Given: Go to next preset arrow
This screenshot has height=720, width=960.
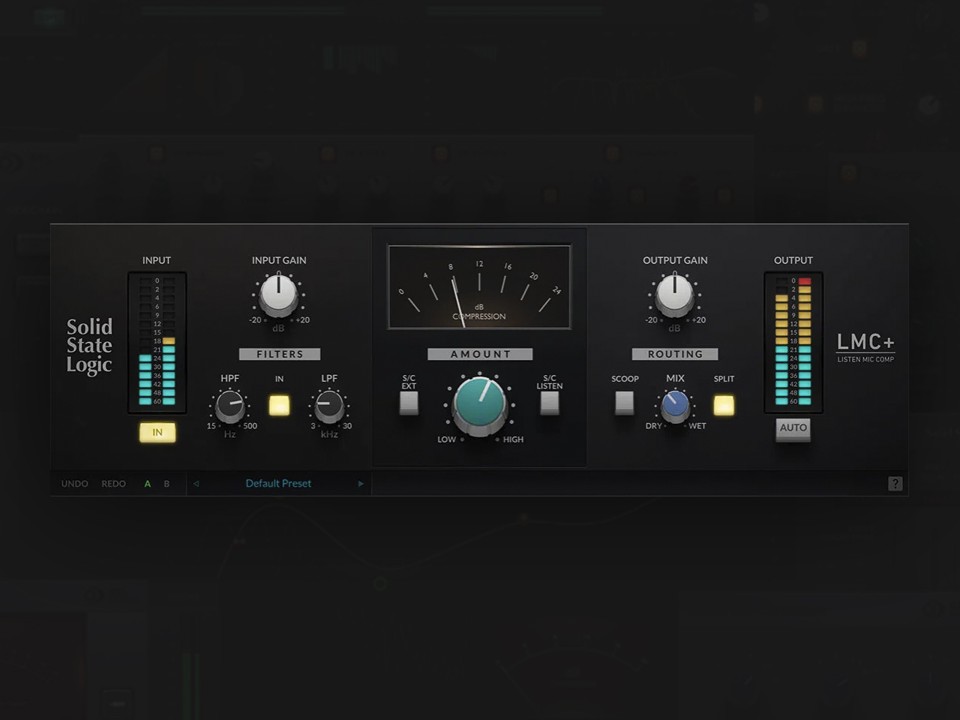Looking at the screenshot, I should (x=361, y=484).
